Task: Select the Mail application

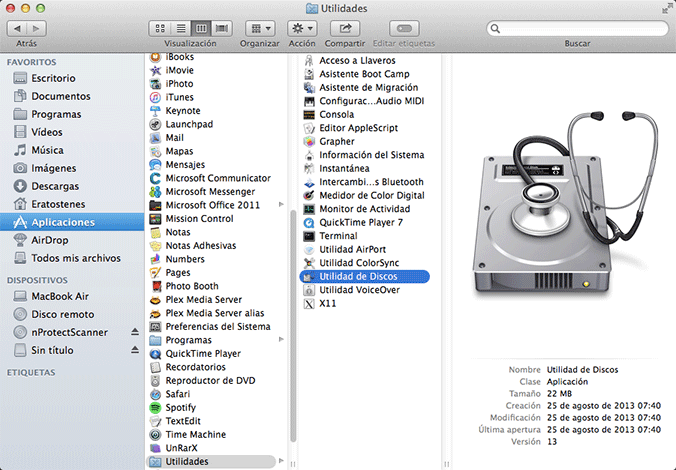Action: [175, 138]
